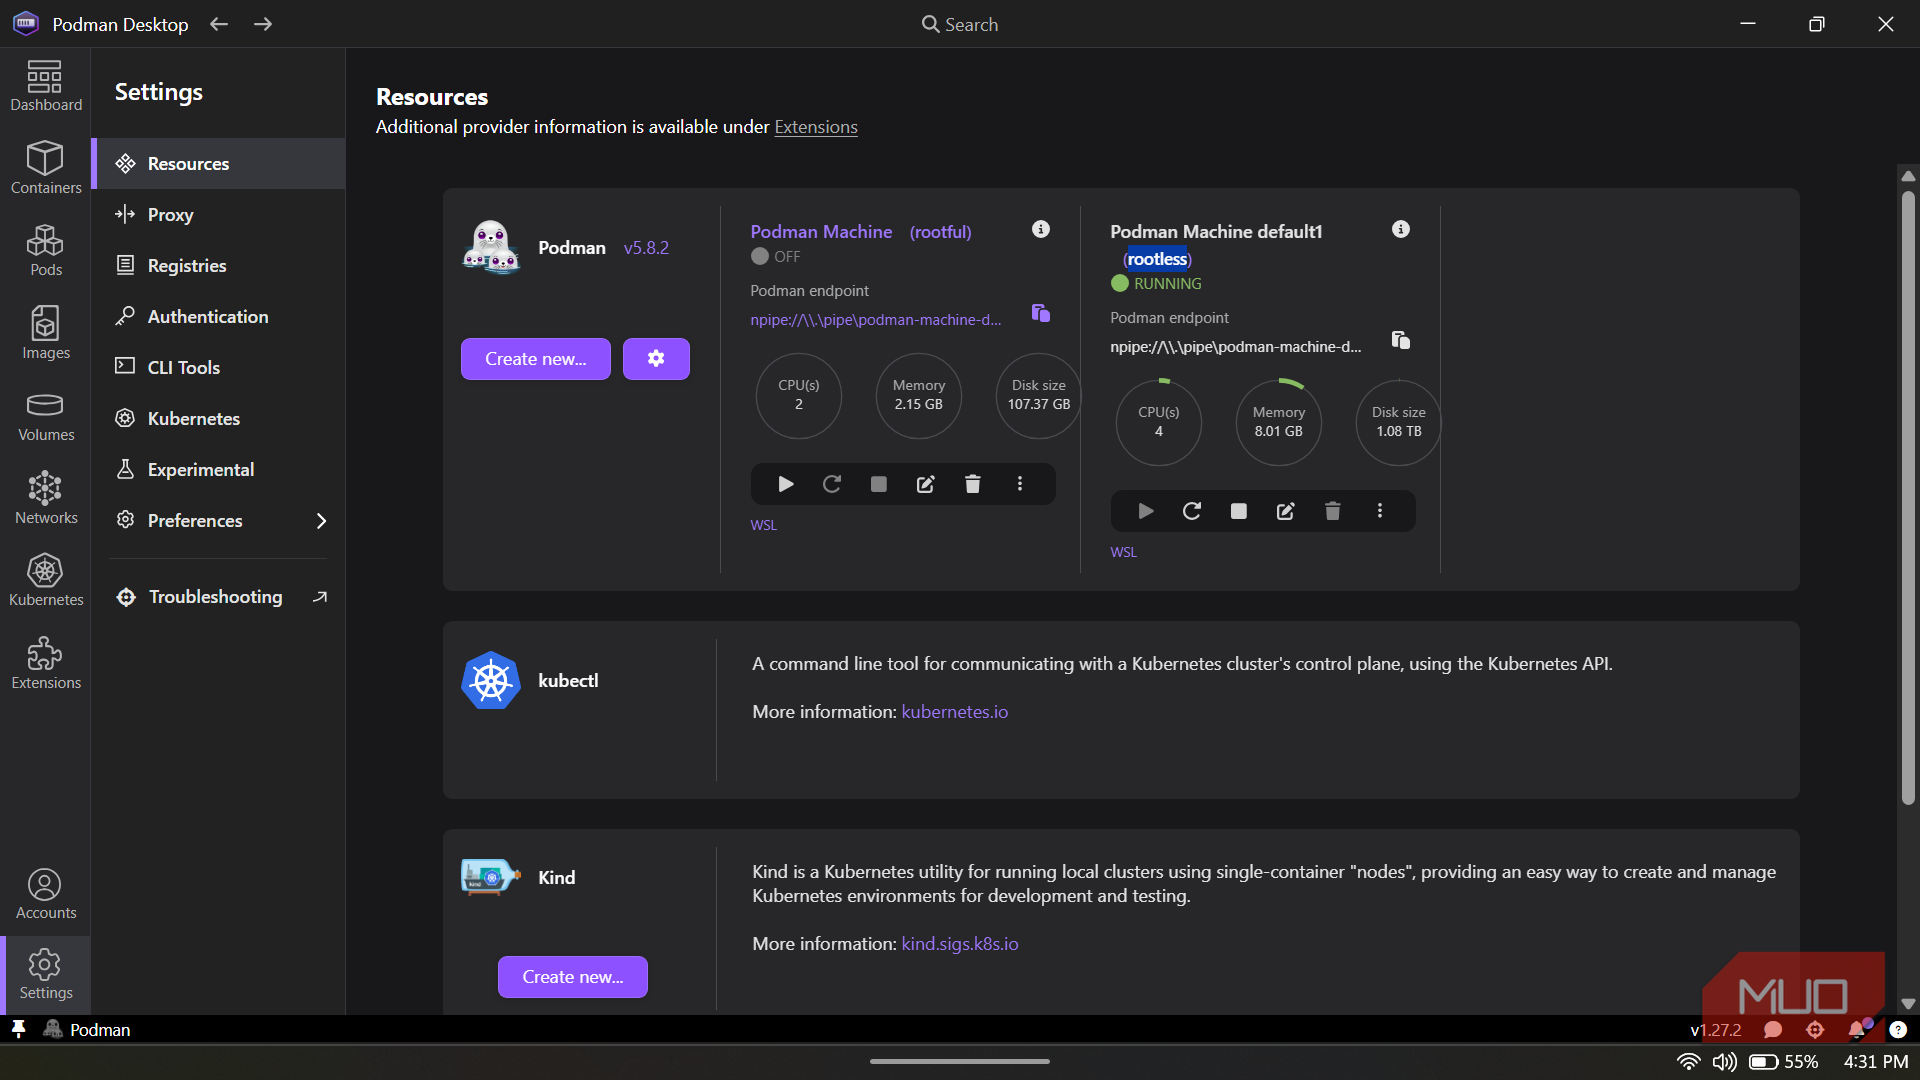
Task: Delete the rootful Podman Machine
Action: tap(973, 484)
